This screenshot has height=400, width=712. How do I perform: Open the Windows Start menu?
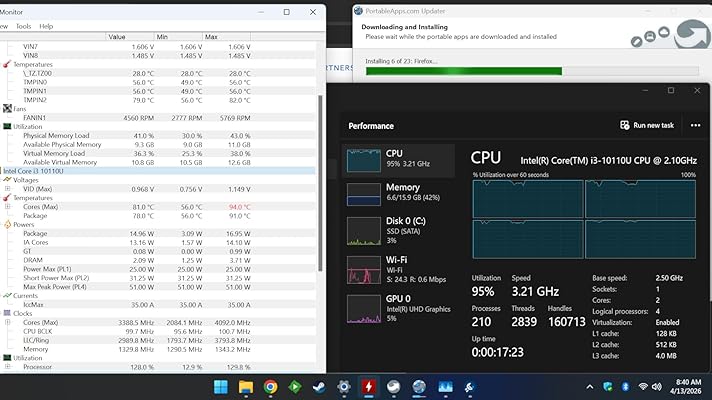pyautogui.click(x=217, y=386)
